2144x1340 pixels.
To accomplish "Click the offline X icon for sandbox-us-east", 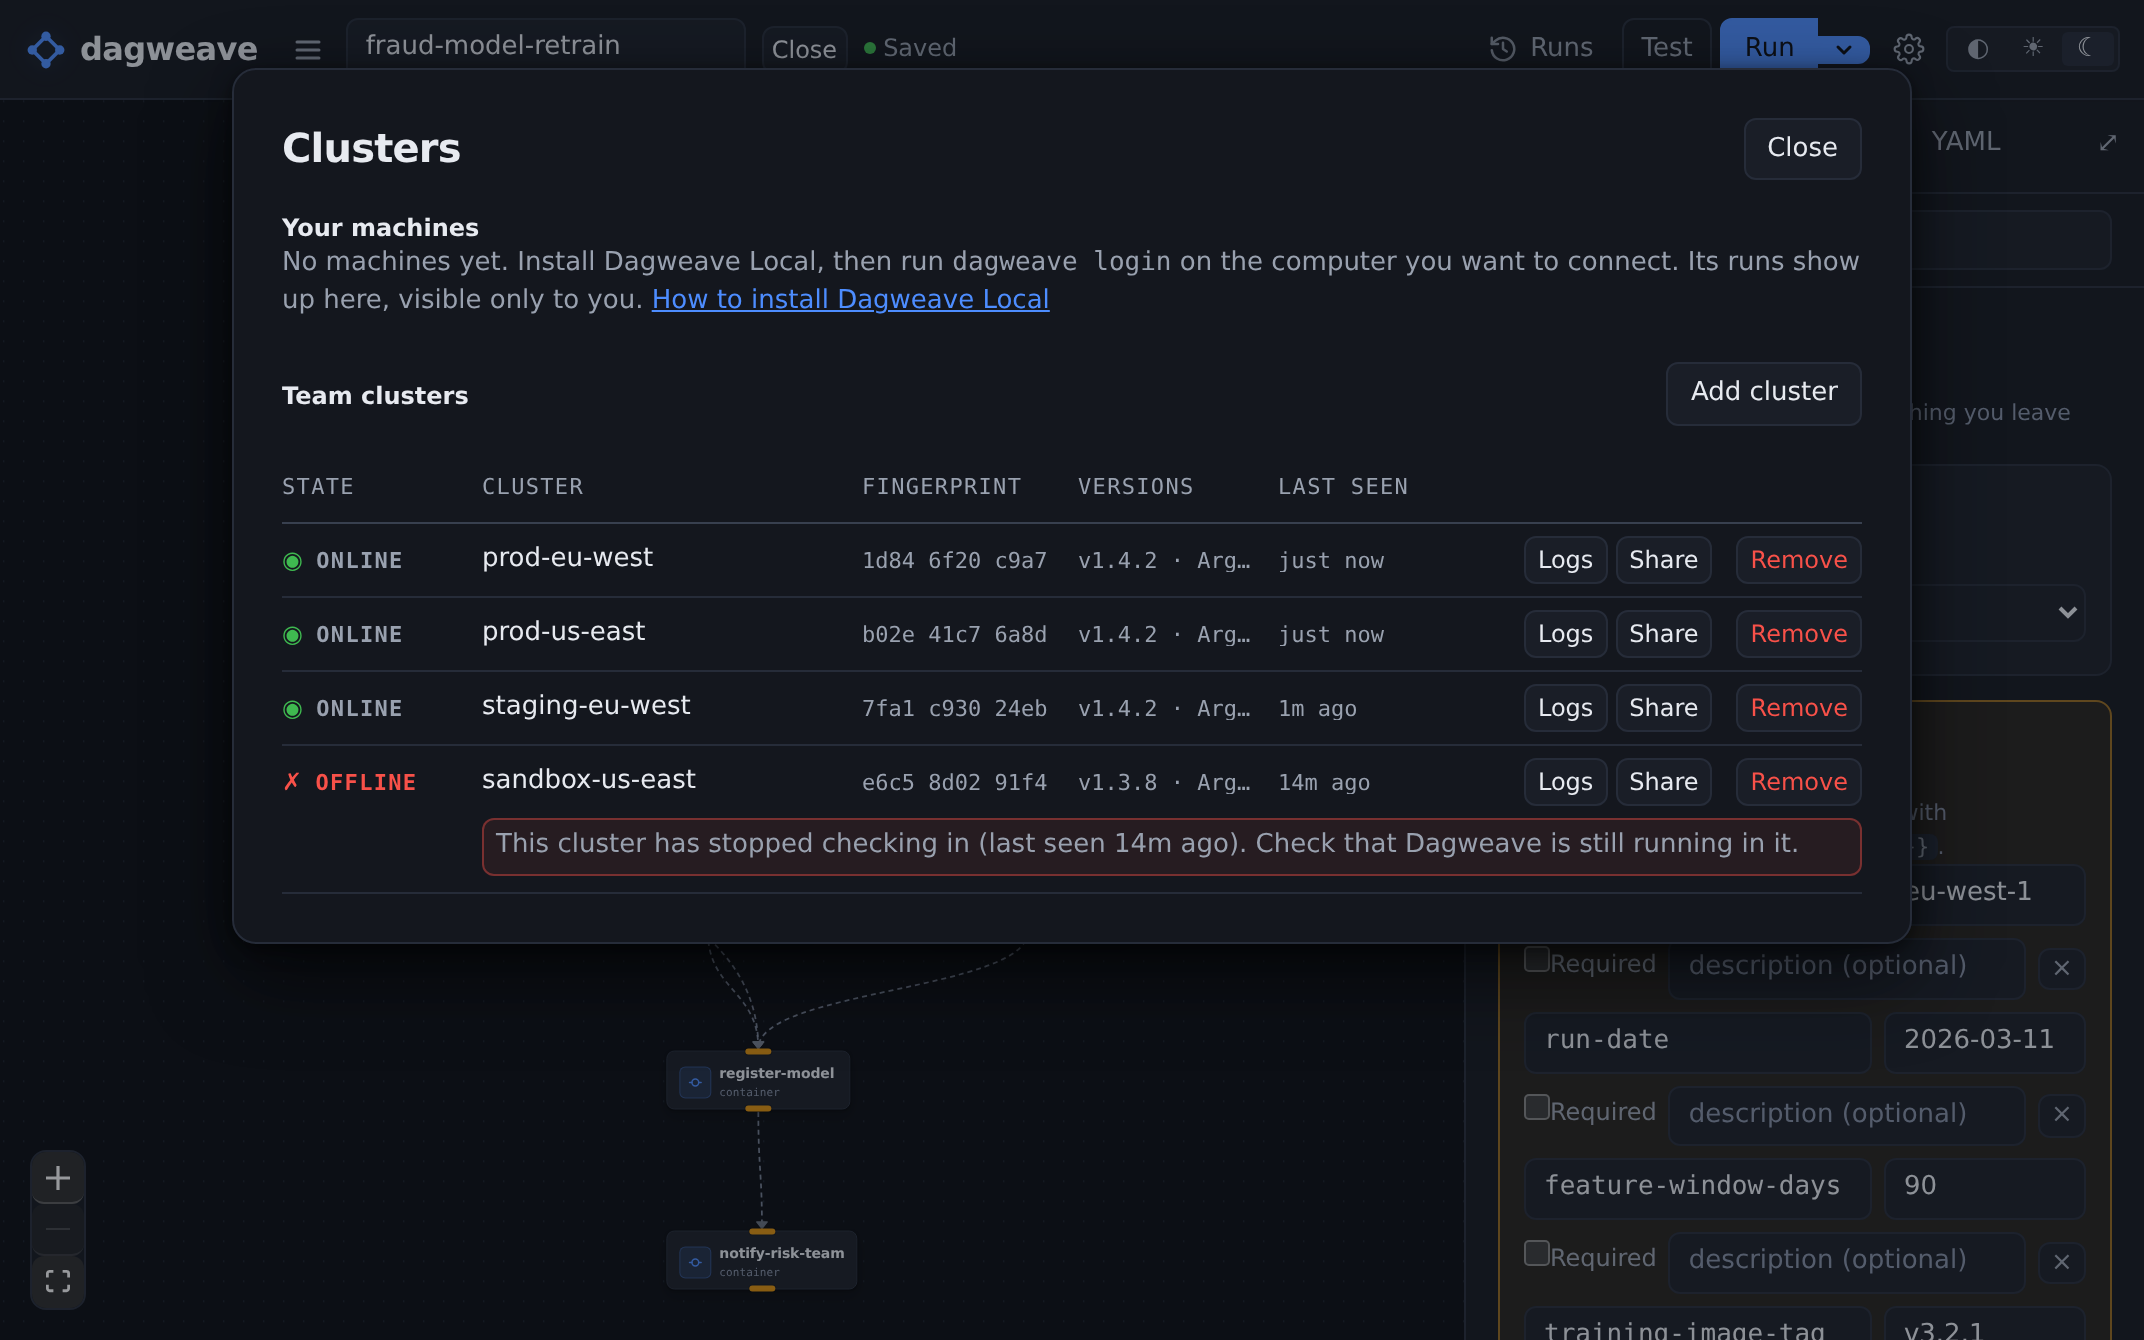I will click(291, 782).
